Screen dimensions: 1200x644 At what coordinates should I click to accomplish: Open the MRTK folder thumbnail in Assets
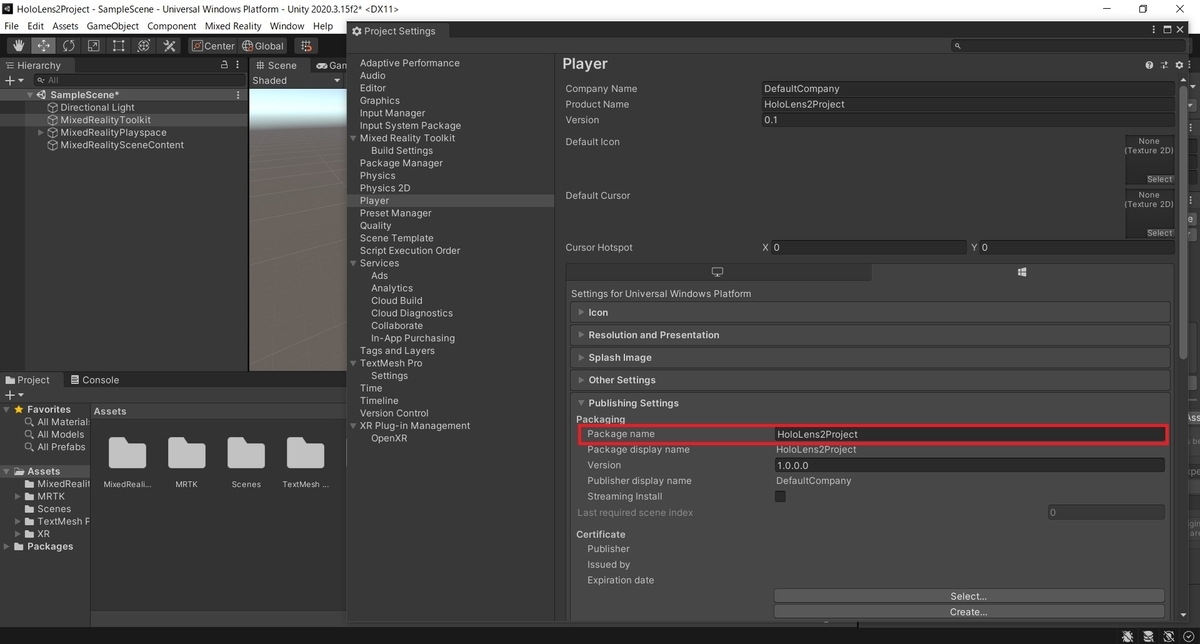click(187, 454)
